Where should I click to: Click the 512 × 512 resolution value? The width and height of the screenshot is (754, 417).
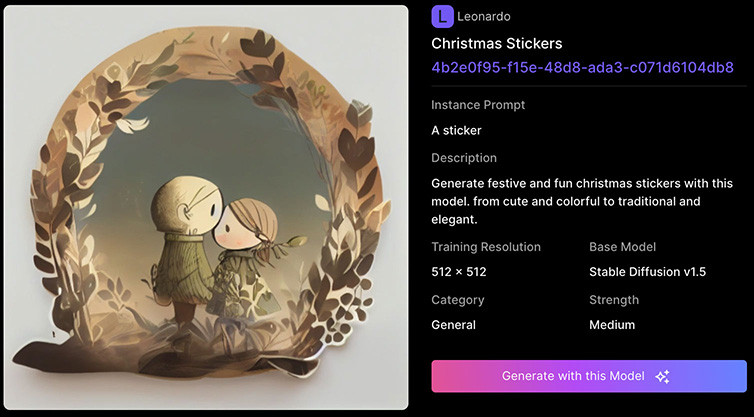(459, 272)
